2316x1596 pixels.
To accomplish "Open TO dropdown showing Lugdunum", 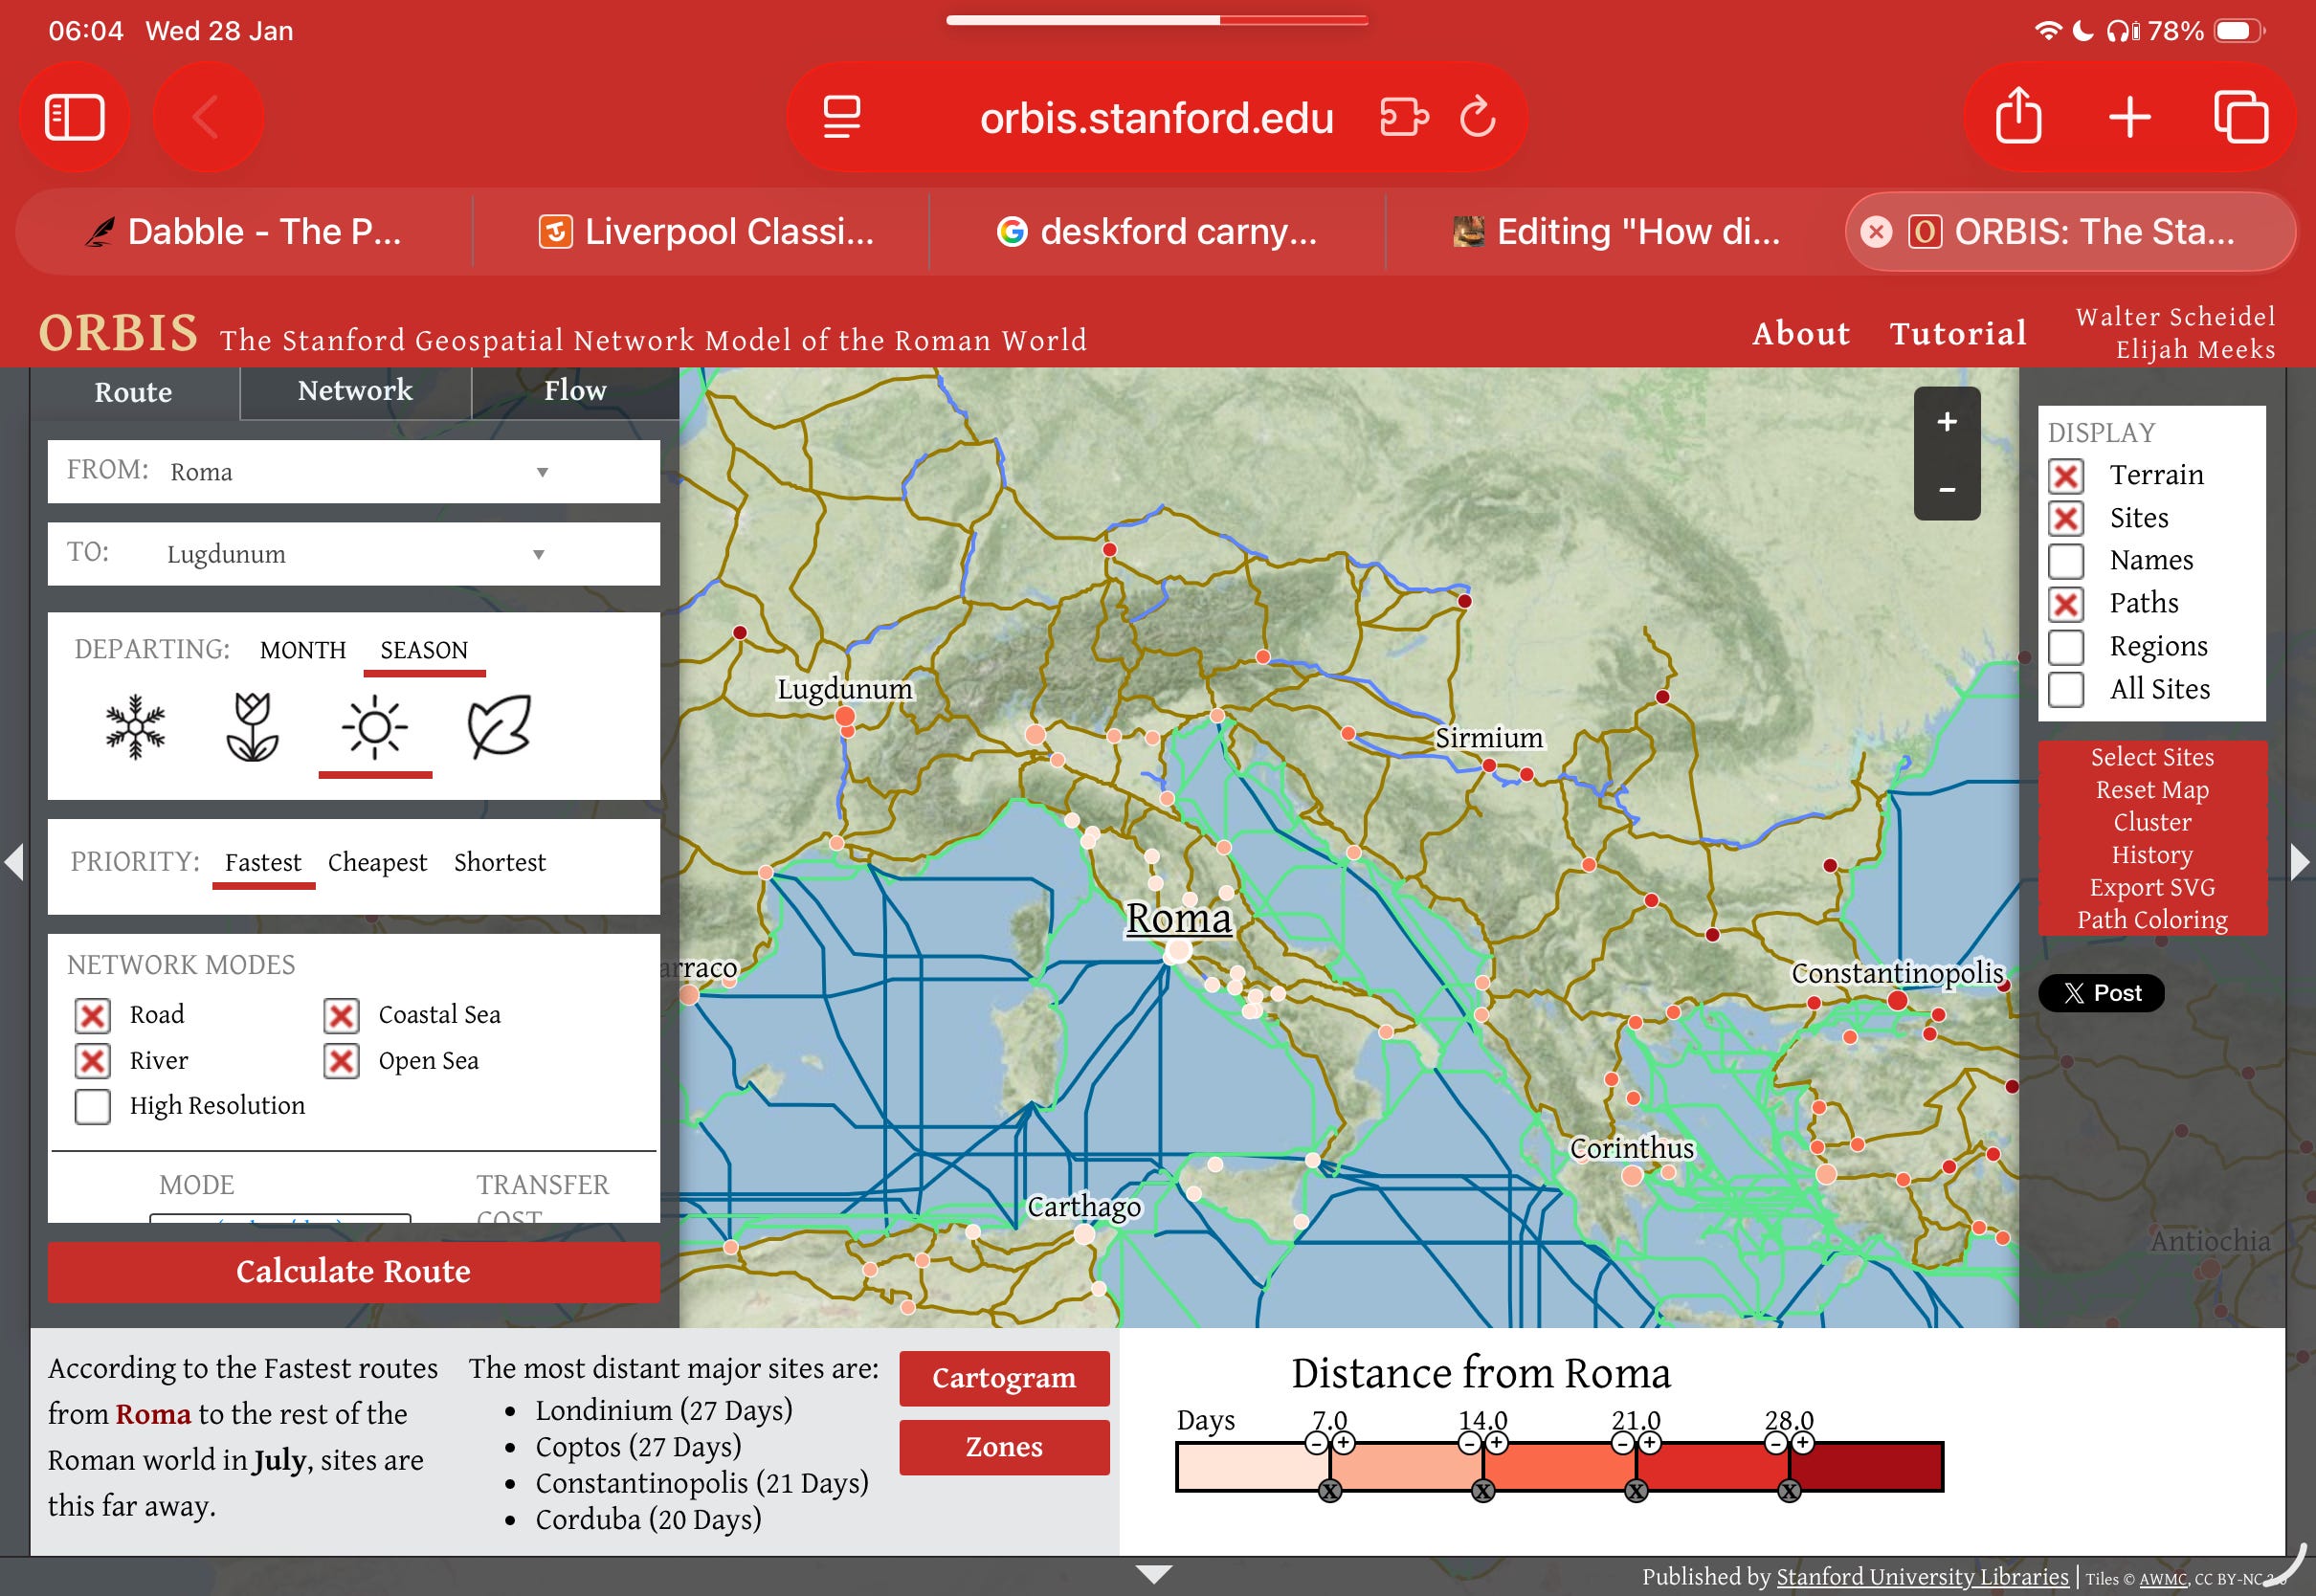I will [x=354, y=554].
